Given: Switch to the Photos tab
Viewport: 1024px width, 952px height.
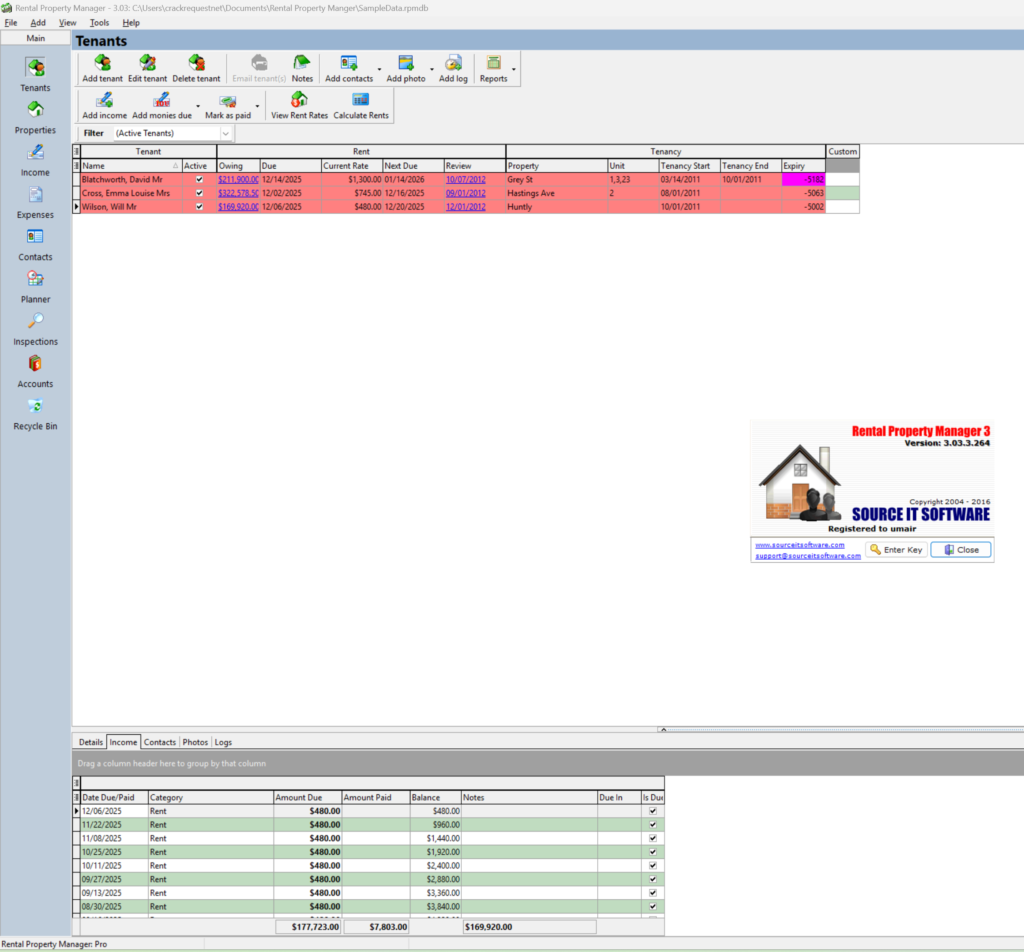Looking at the screenshot, I should pyautogui.click(x=195, y=742).
